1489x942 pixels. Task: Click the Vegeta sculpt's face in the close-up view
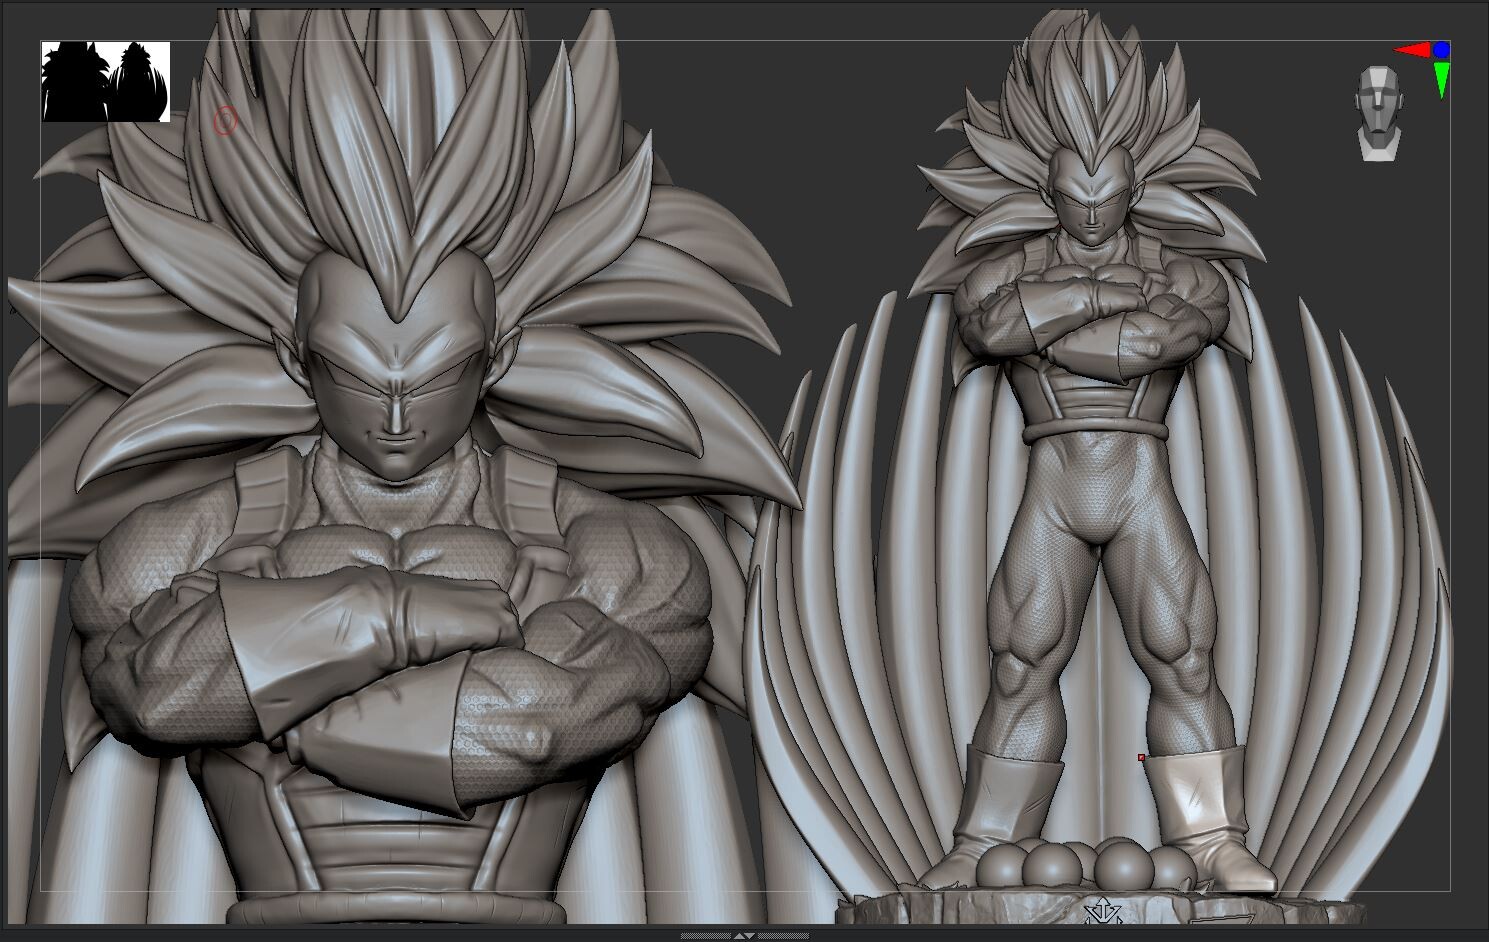click(398, 400)
